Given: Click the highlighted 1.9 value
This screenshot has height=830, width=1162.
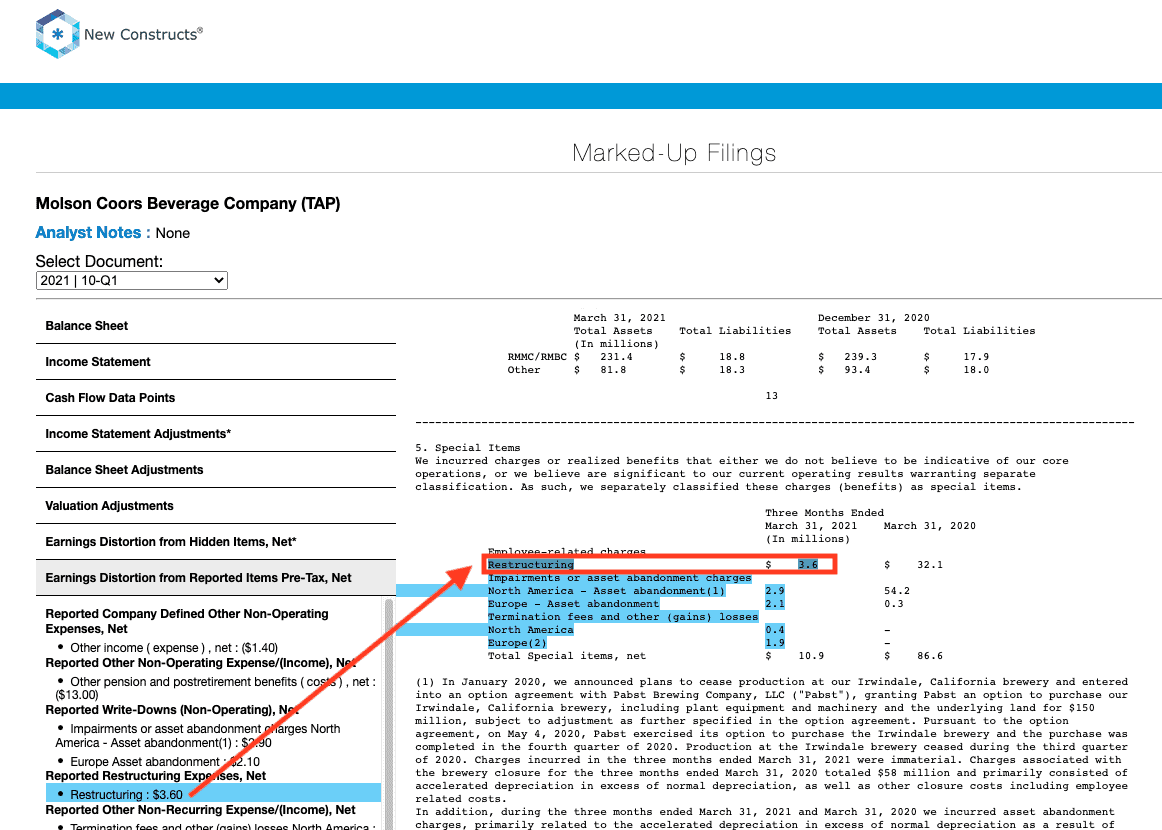Looking at the screenshot, I should coord(774,643).
